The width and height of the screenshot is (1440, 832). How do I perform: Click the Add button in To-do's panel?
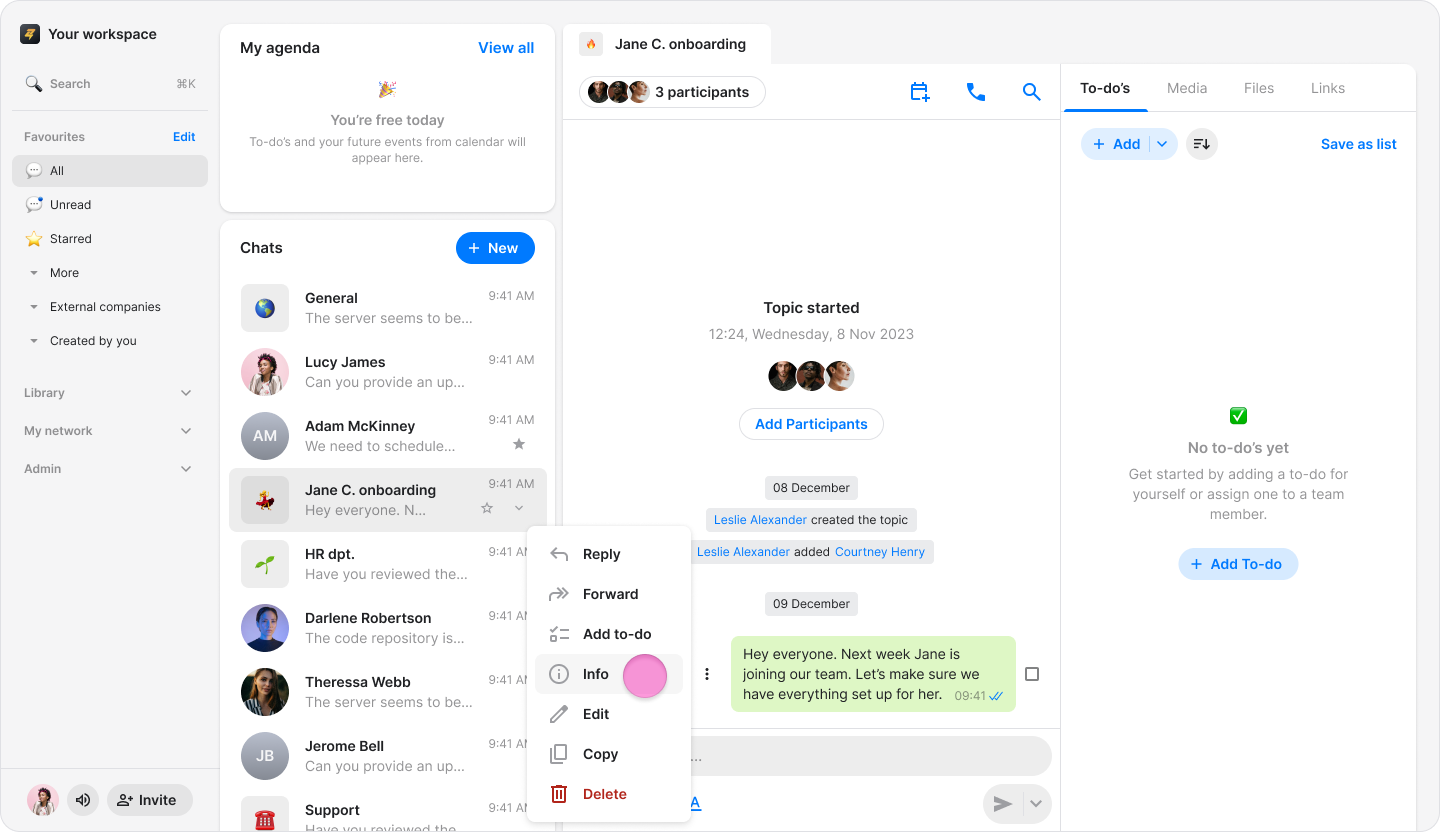(x=1116, y=144)
